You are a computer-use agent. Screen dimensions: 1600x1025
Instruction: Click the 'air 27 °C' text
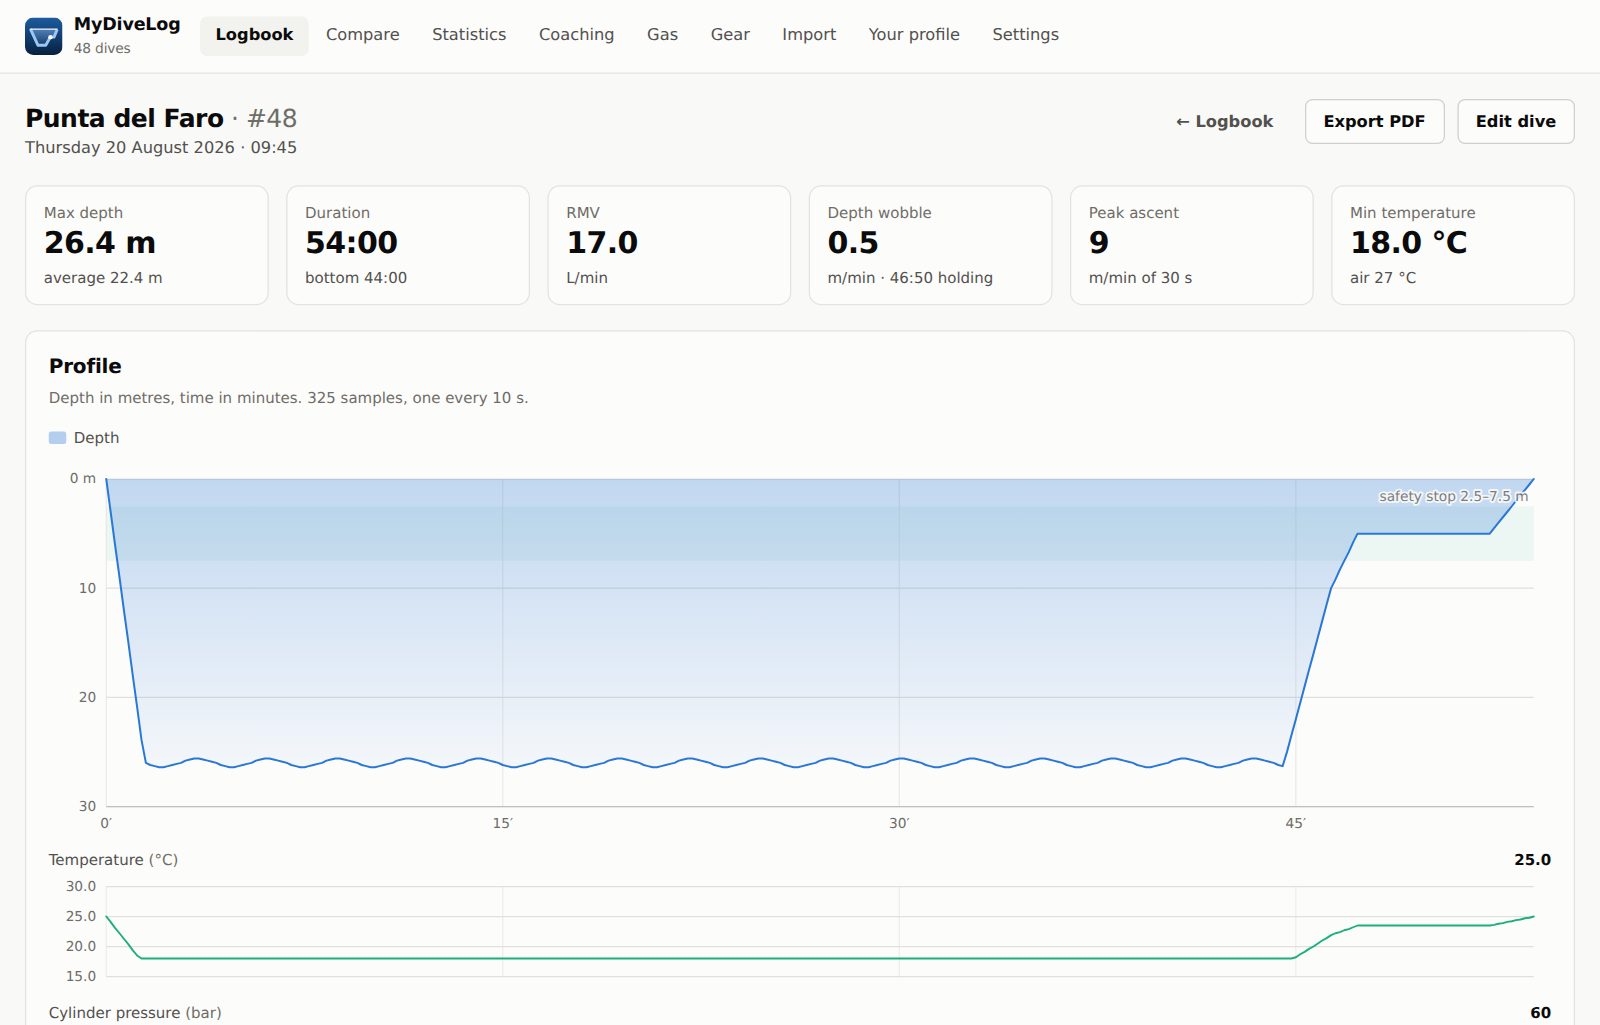coord(1383,278)
